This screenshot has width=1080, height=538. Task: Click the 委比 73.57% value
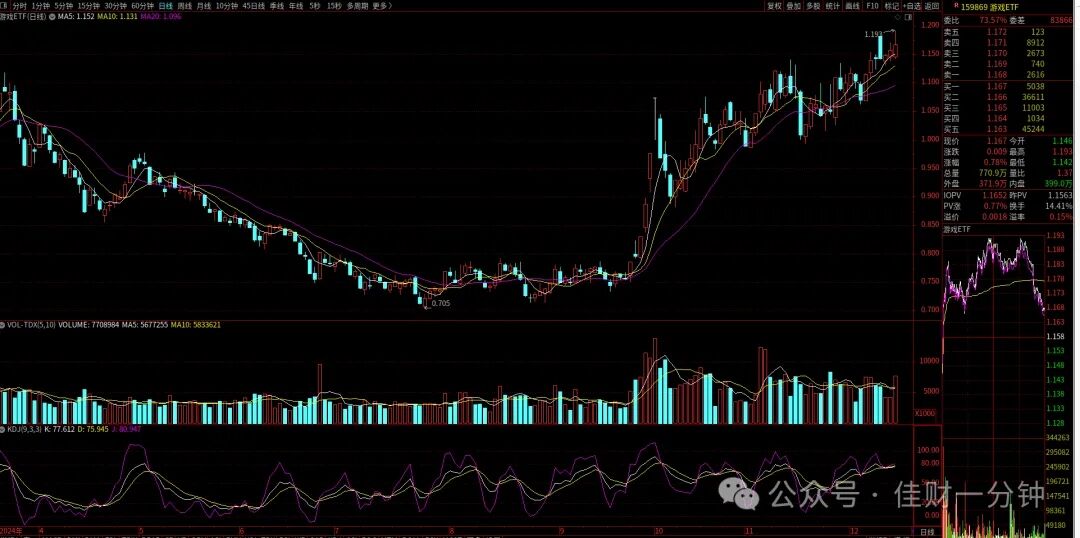point(994,21)
